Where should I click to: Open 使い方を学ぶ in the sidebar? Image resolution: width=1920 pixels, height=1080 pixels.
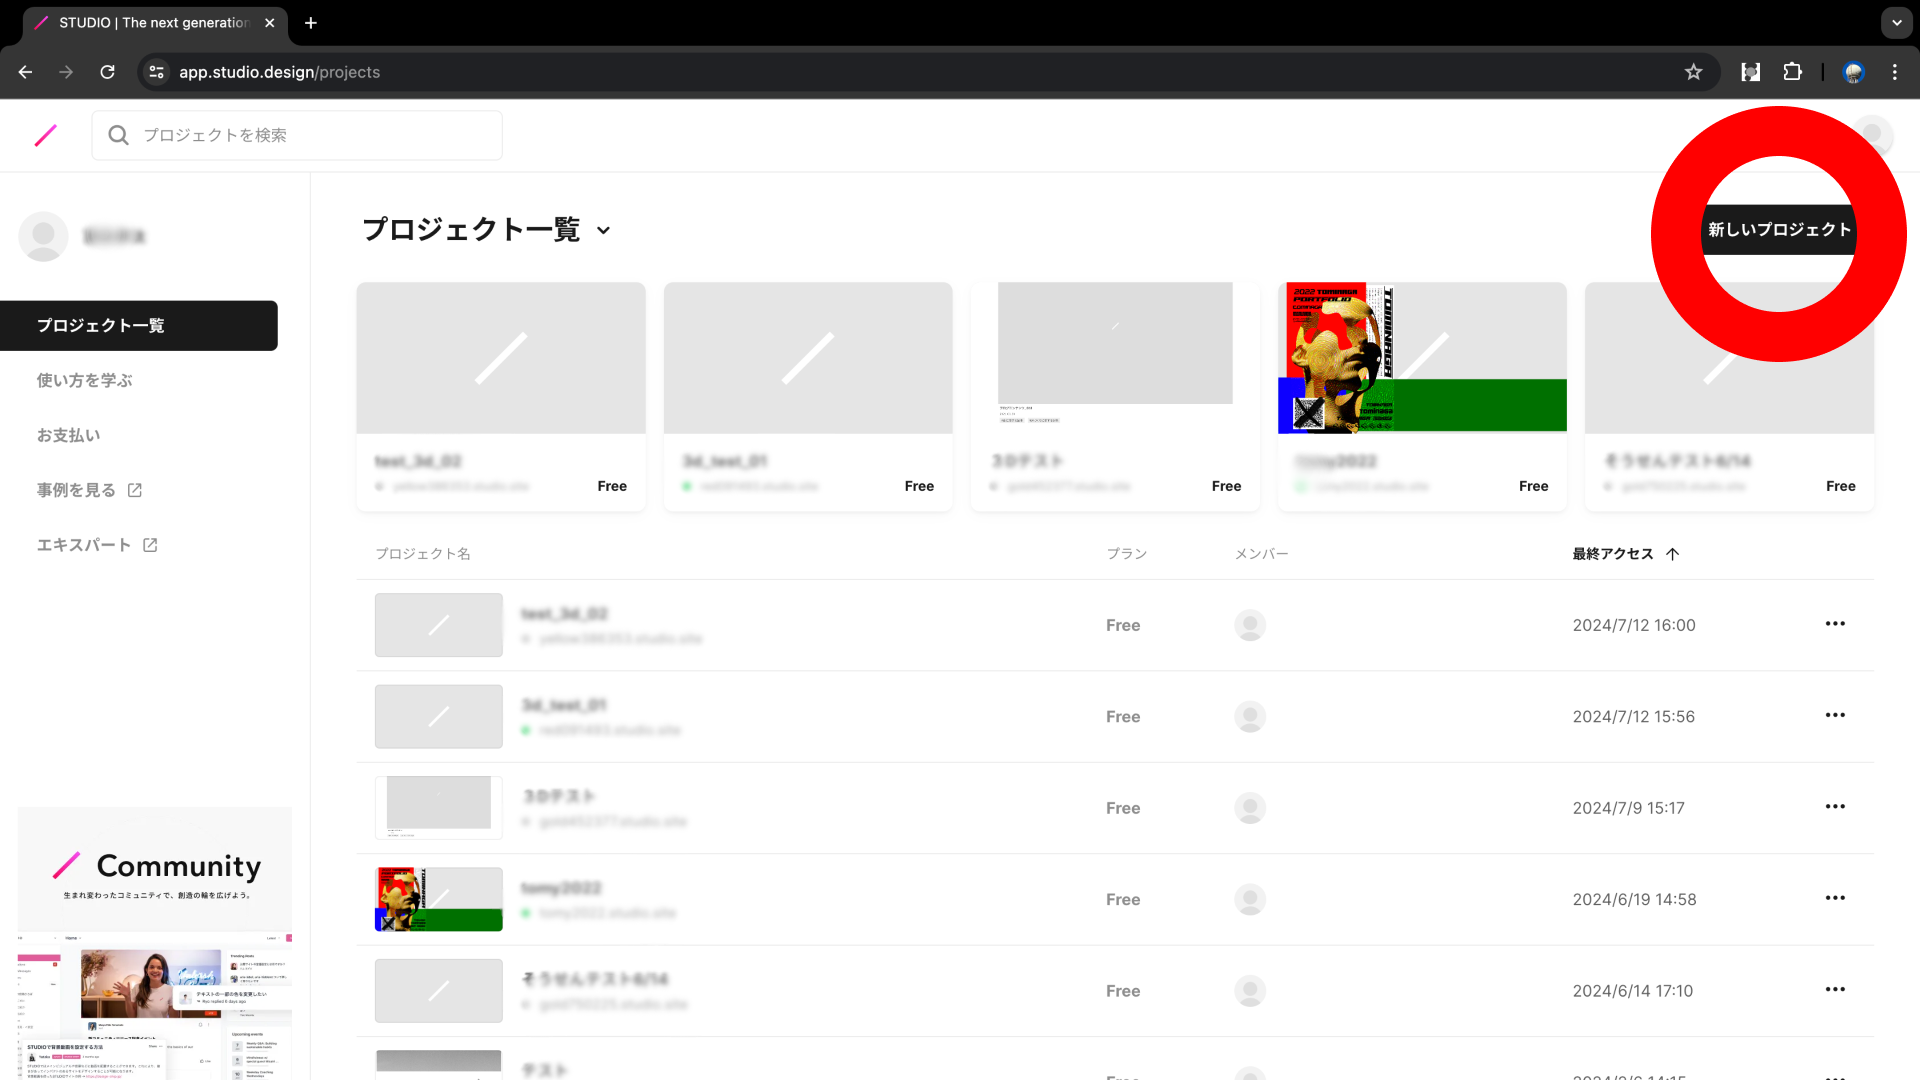(x=85, y=380)
